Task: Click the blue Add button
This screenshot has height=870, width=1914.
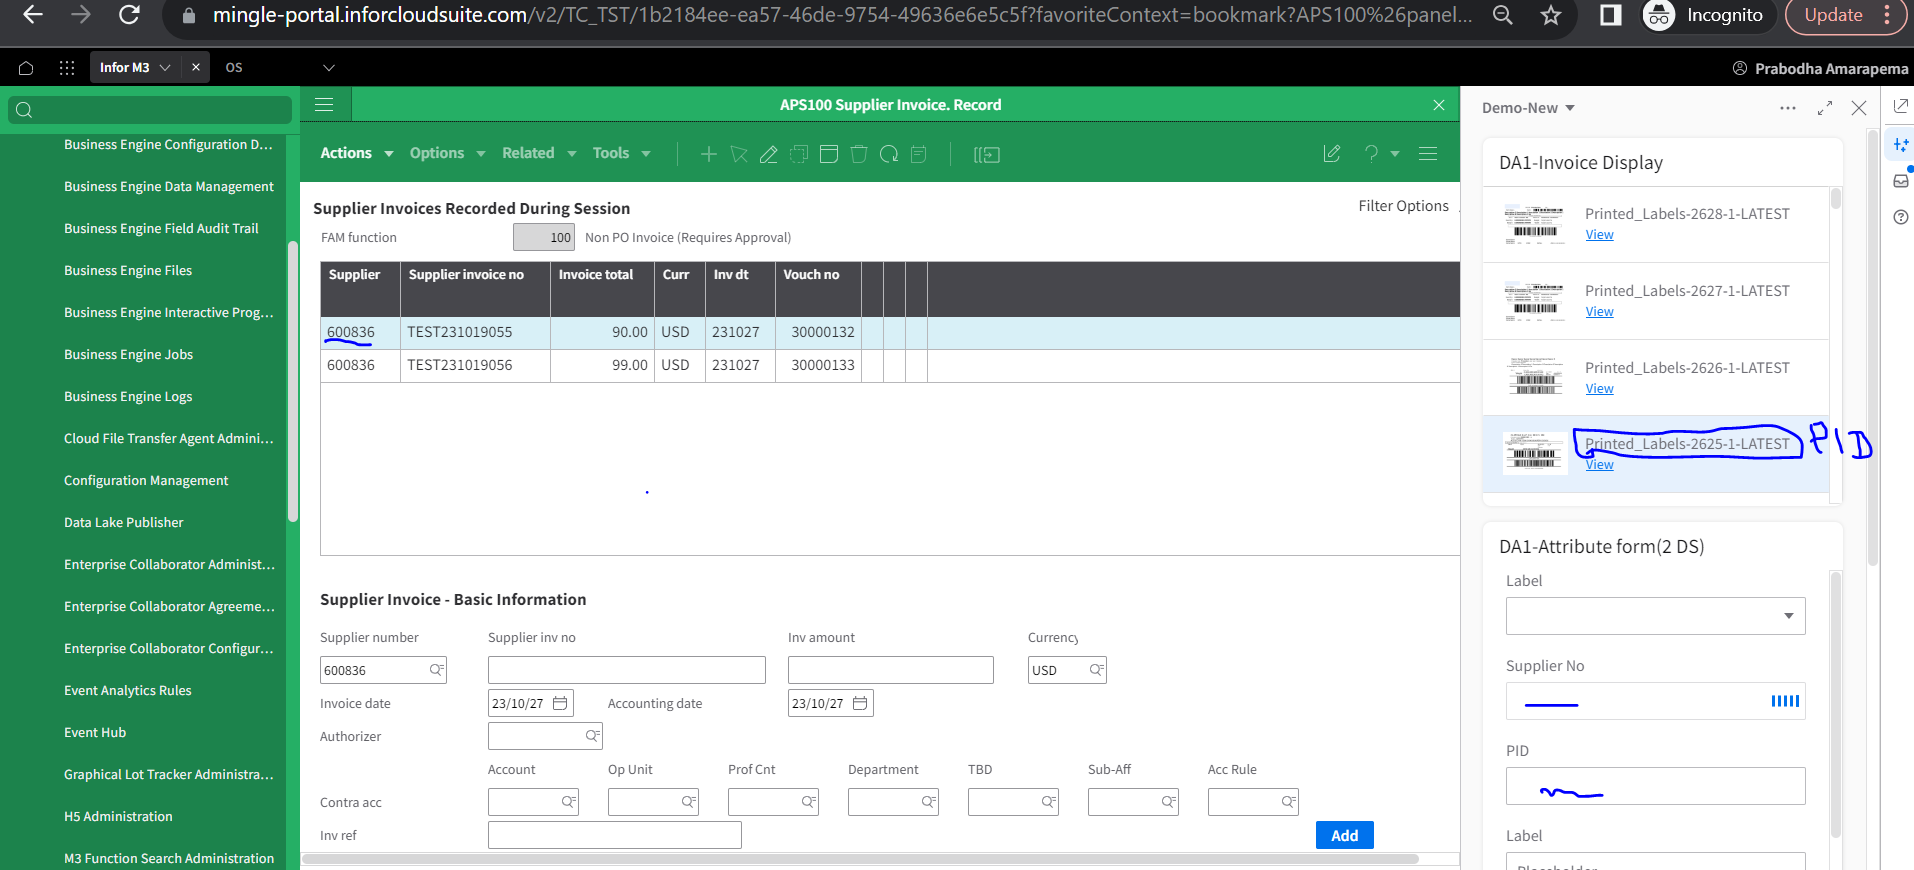Action: click(1344, 835)
